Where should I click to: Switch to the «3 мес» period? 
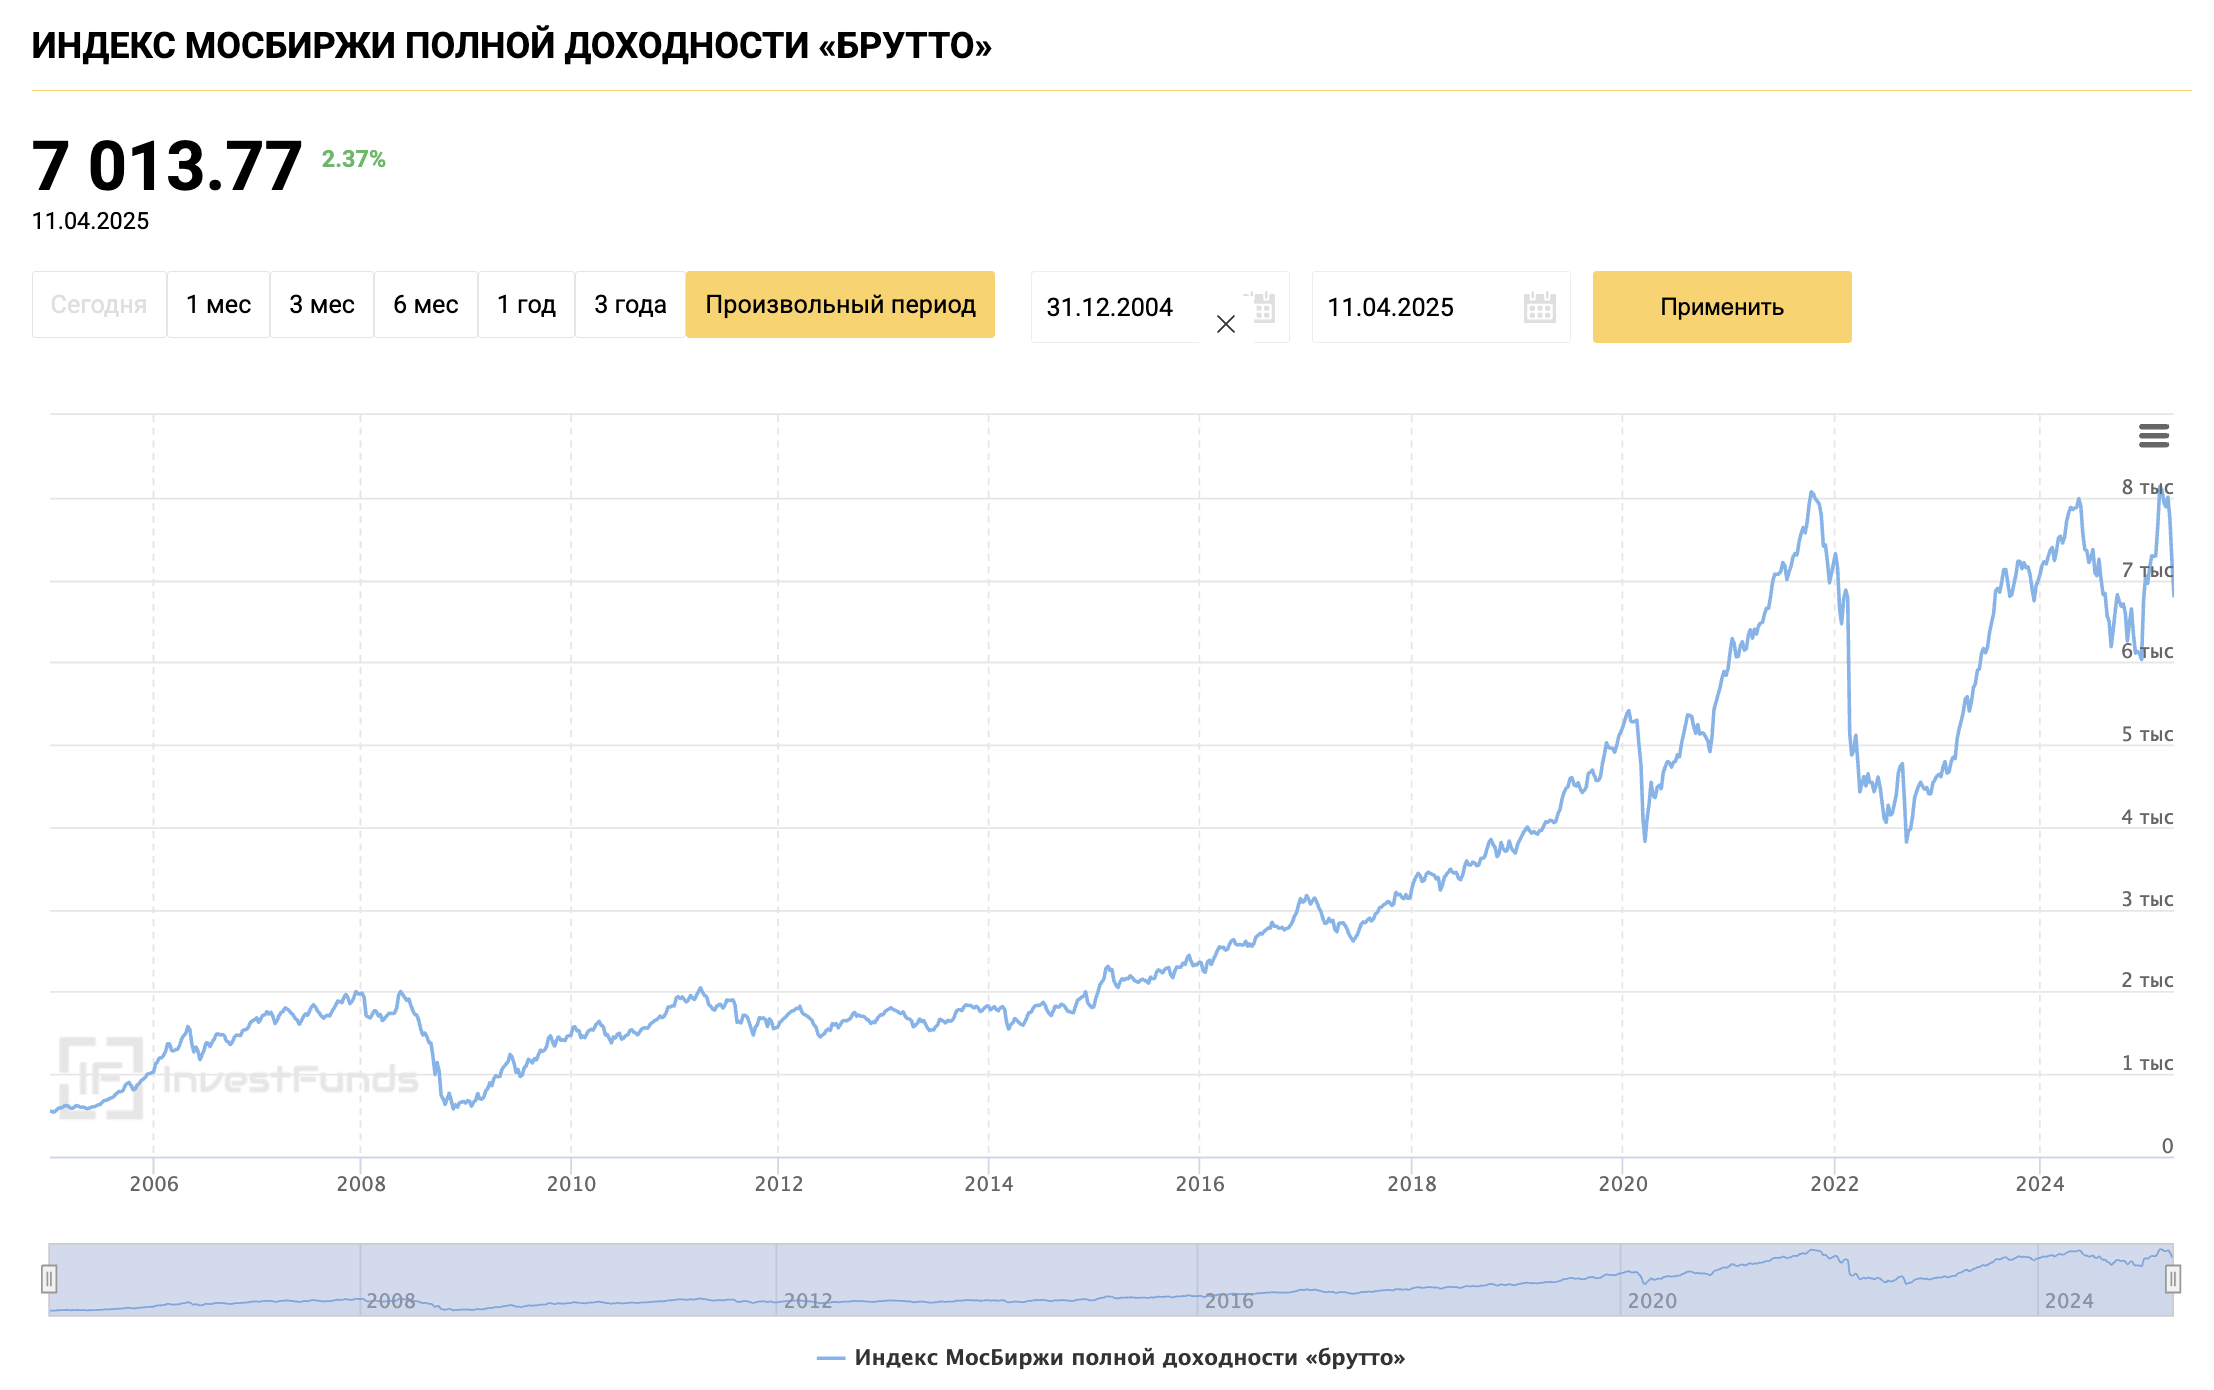pos(322,305)
